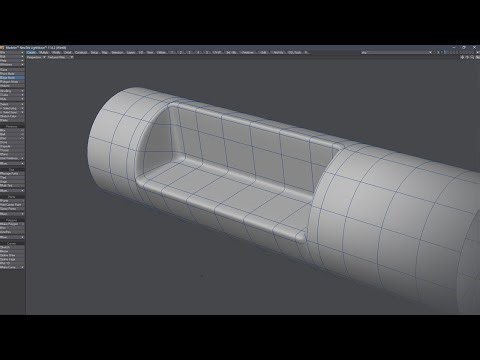
Task: Select the Make Polygon tool
Action: pyautogui.click(x=12, y=224)
